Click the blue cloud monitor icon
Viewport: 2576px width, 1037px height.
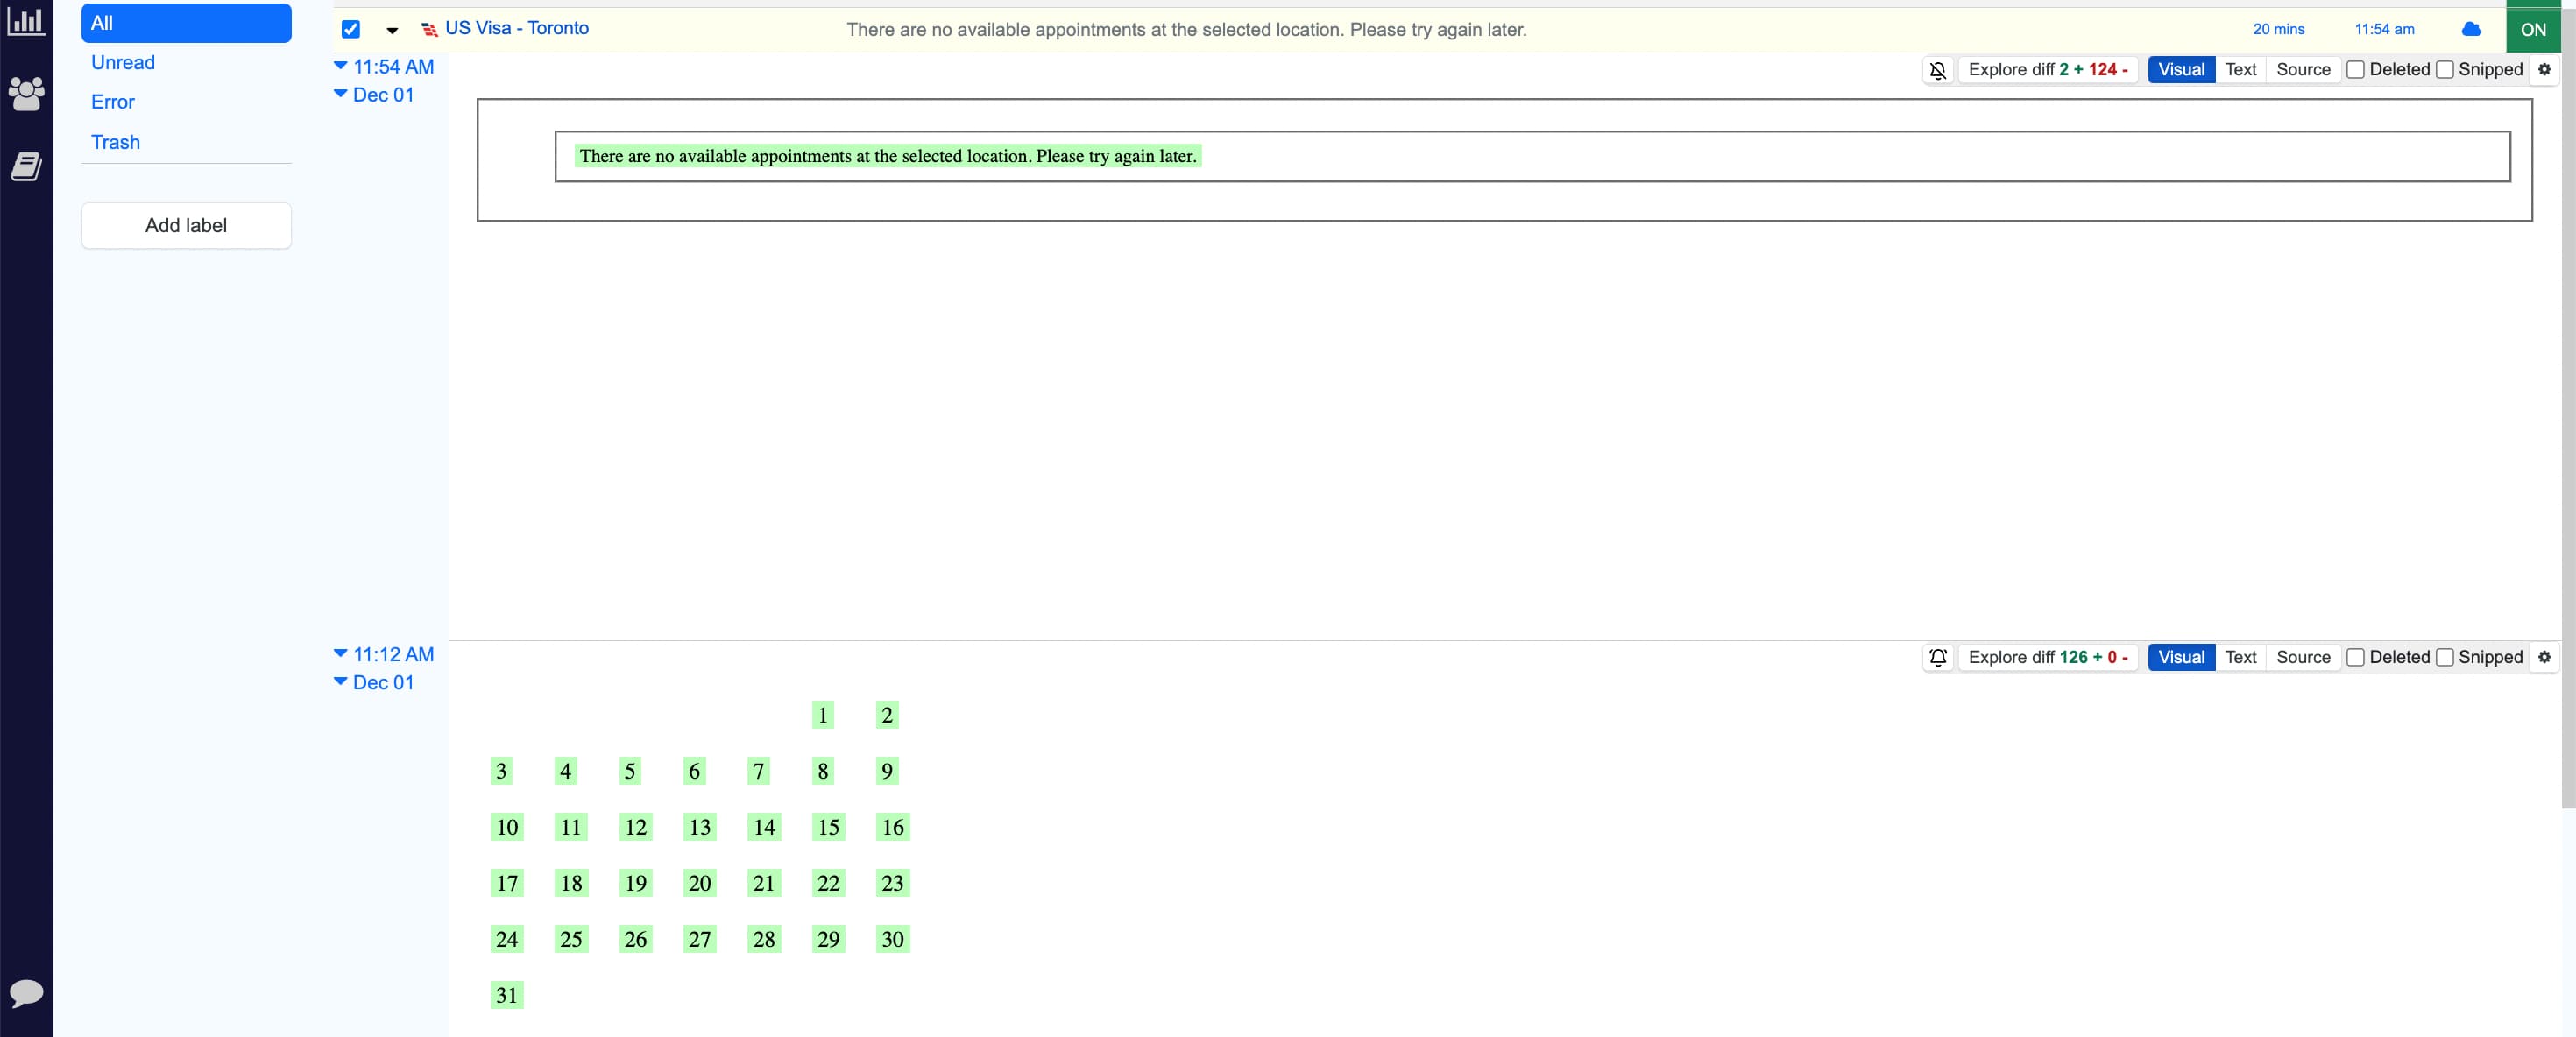tap(2470, 29)
